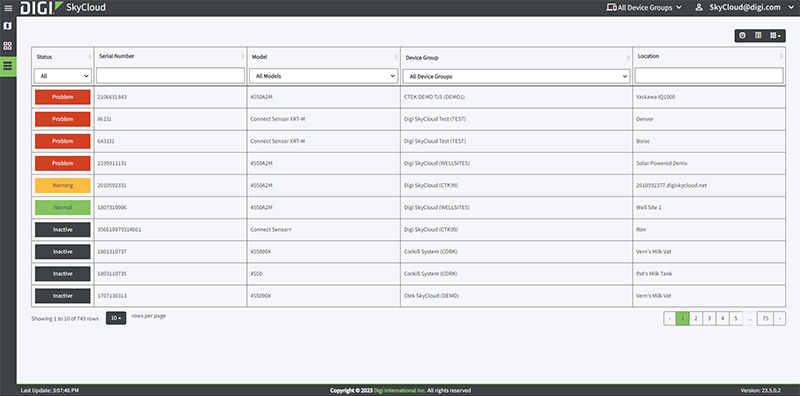Click Inactive status for serial 1801310737
The width and height of the screenshot is (800, 396).
[x=63, y=252]
